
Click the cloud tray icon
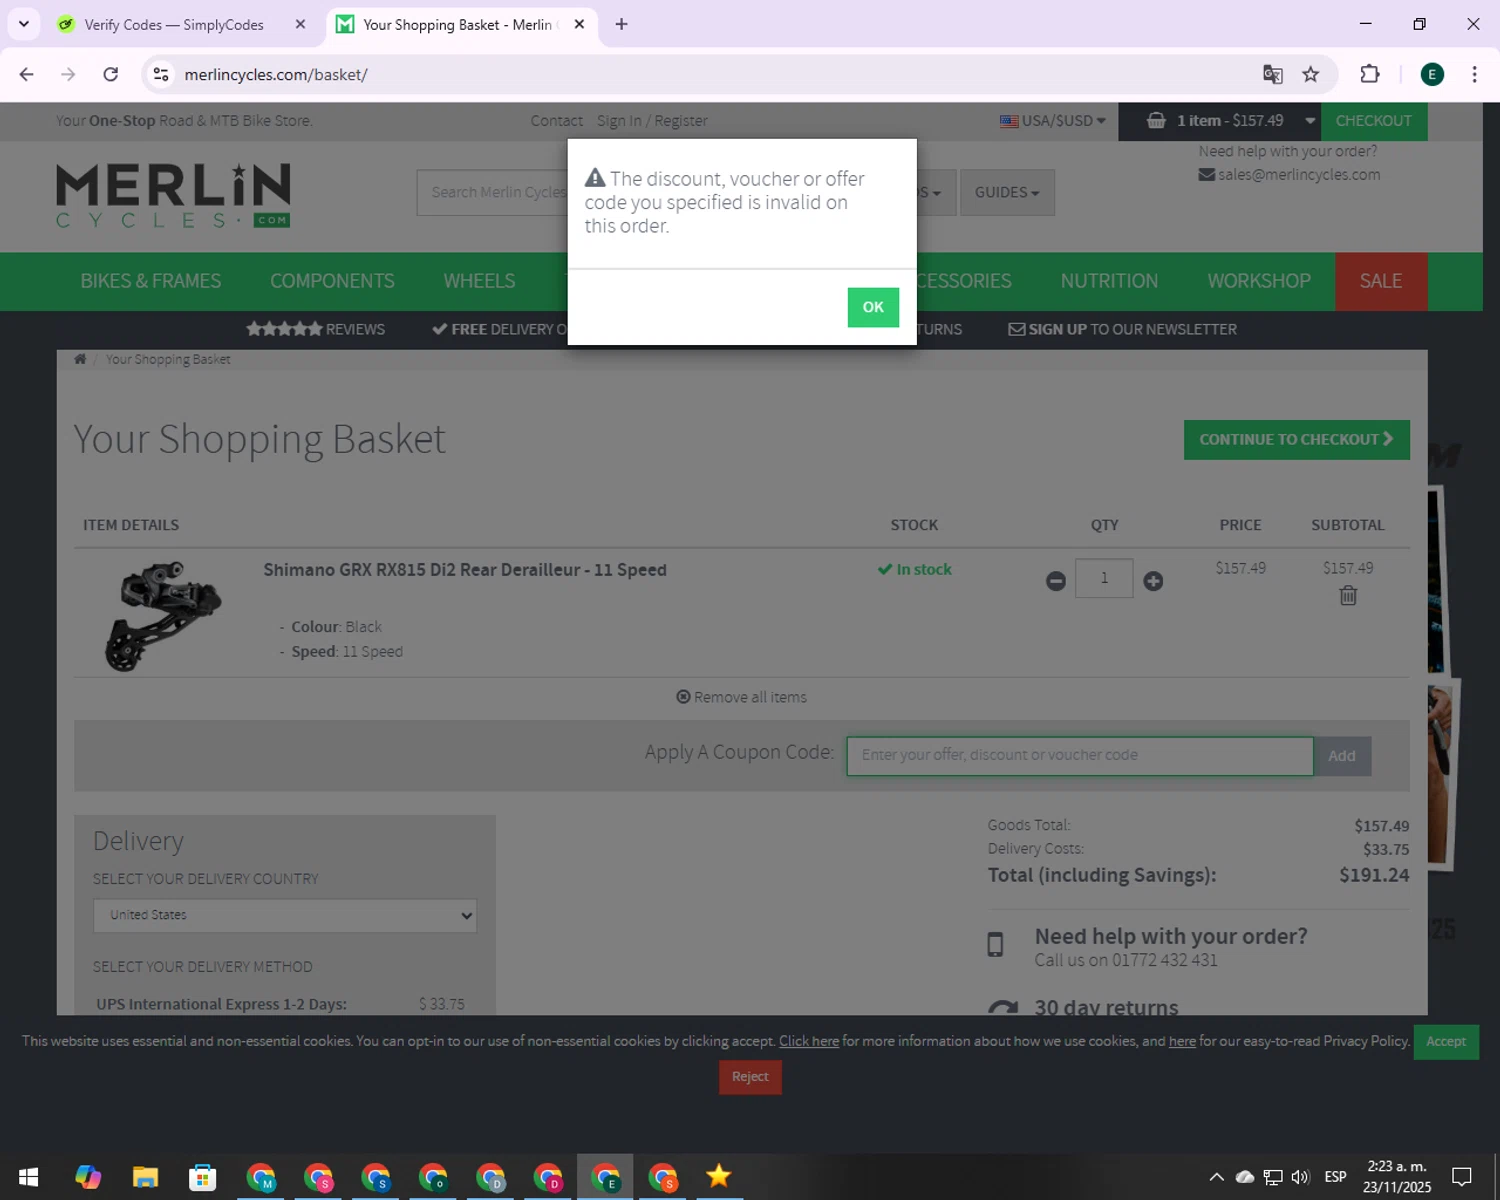pyautogui.click(x=1244, y=1177)
